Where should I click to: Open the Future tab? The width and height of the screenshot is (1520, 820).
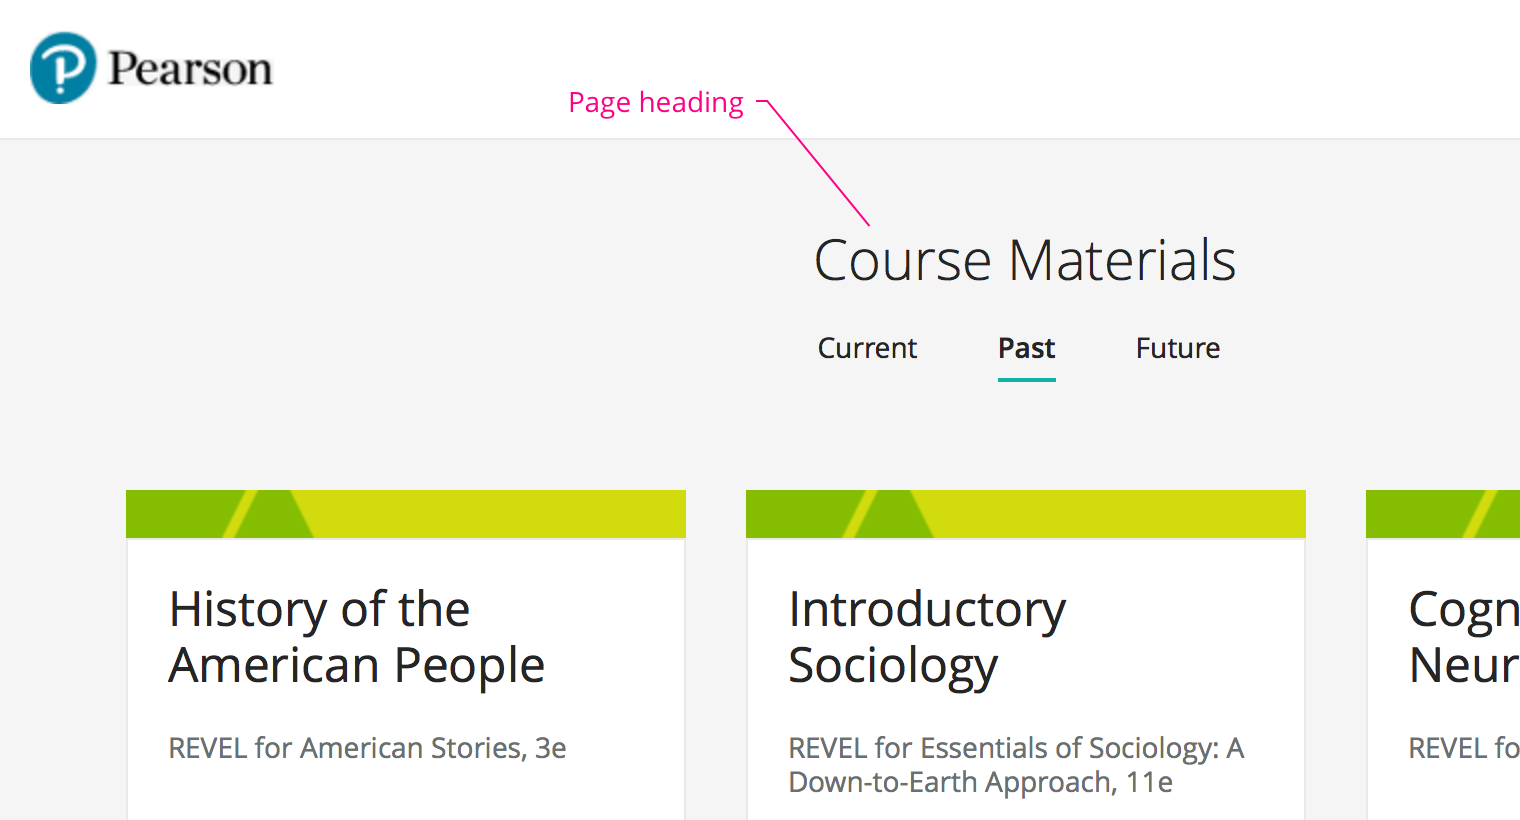point(1177,348)
